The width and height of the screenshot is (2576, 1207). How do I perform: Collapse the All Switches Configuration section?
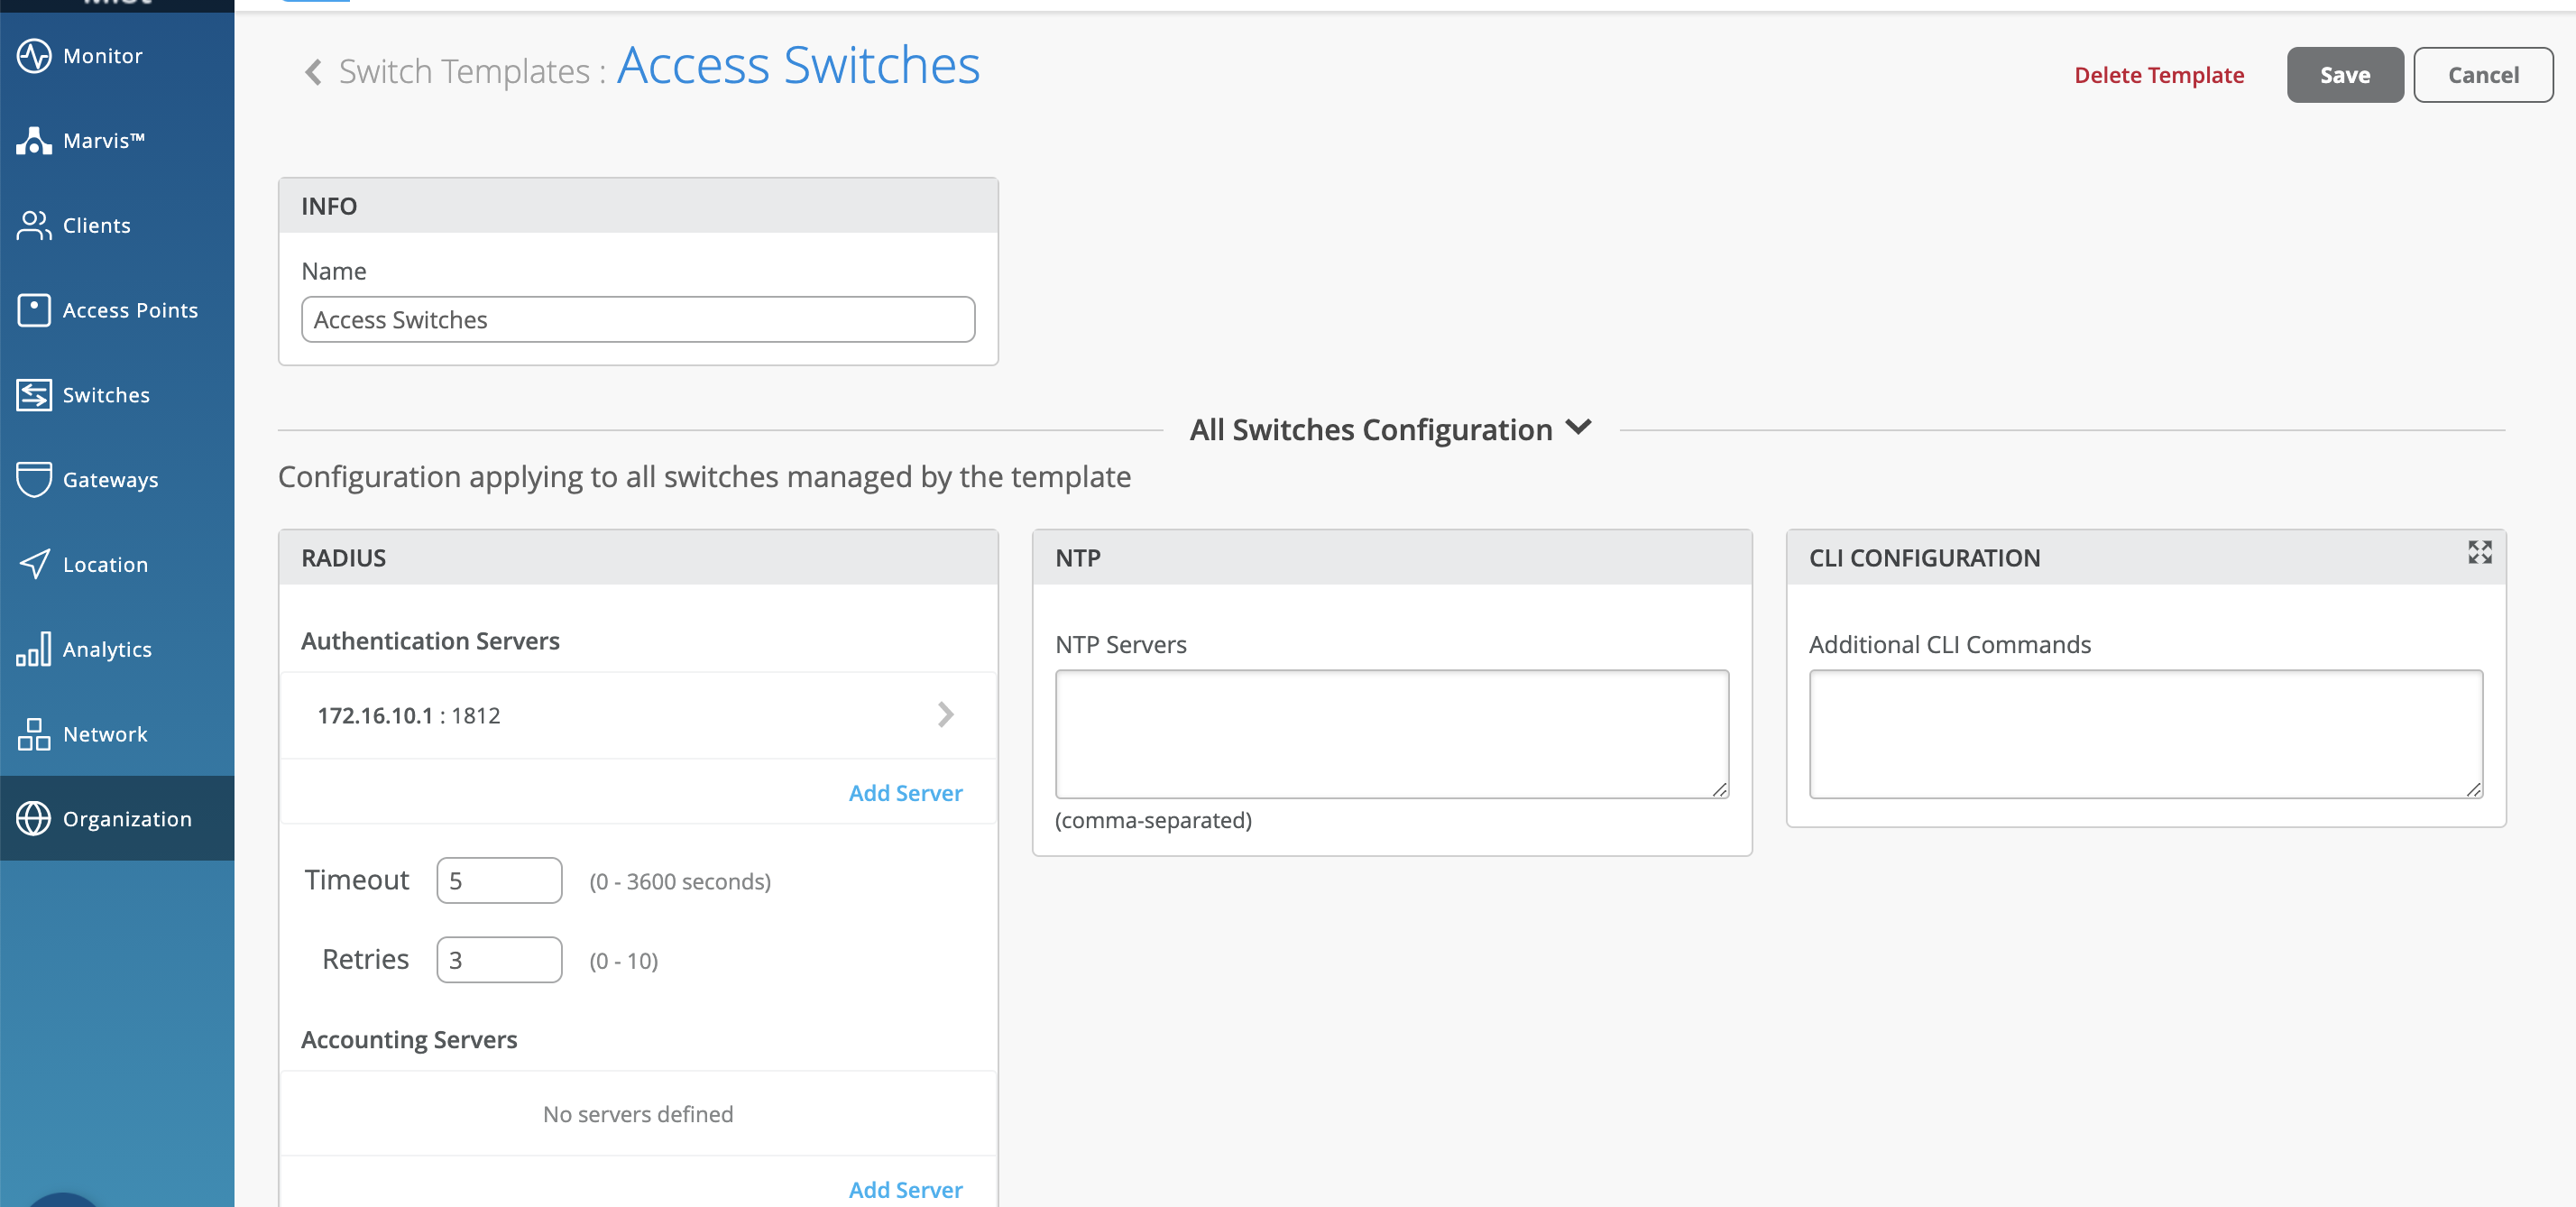coord(1578,428)
